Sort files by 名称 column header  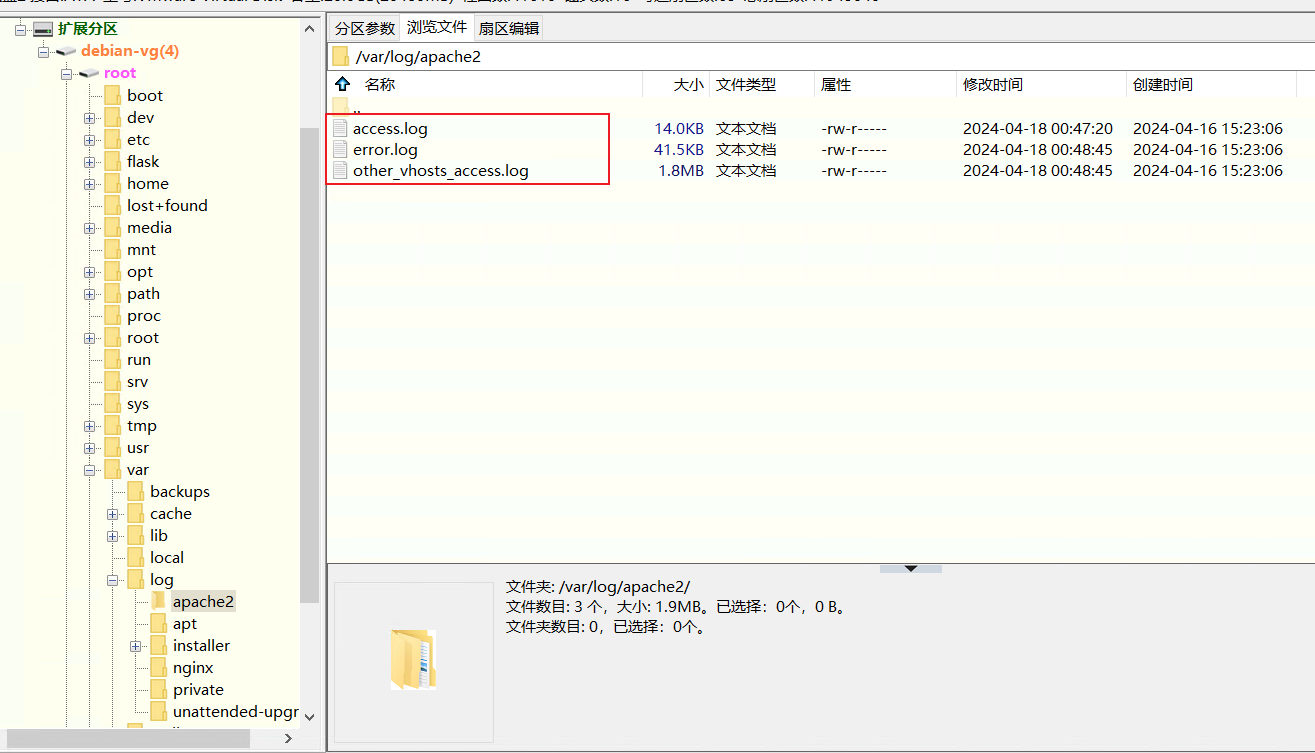pyautogui.click(x=379, y=85)
